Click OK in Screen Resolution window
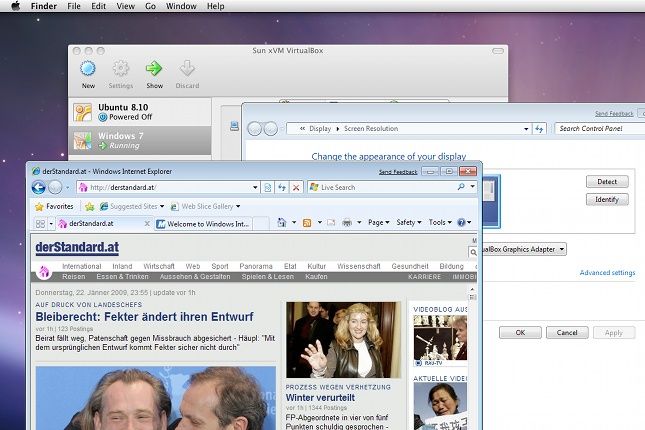This screenshot has width=645, height=430. point(520,332)
